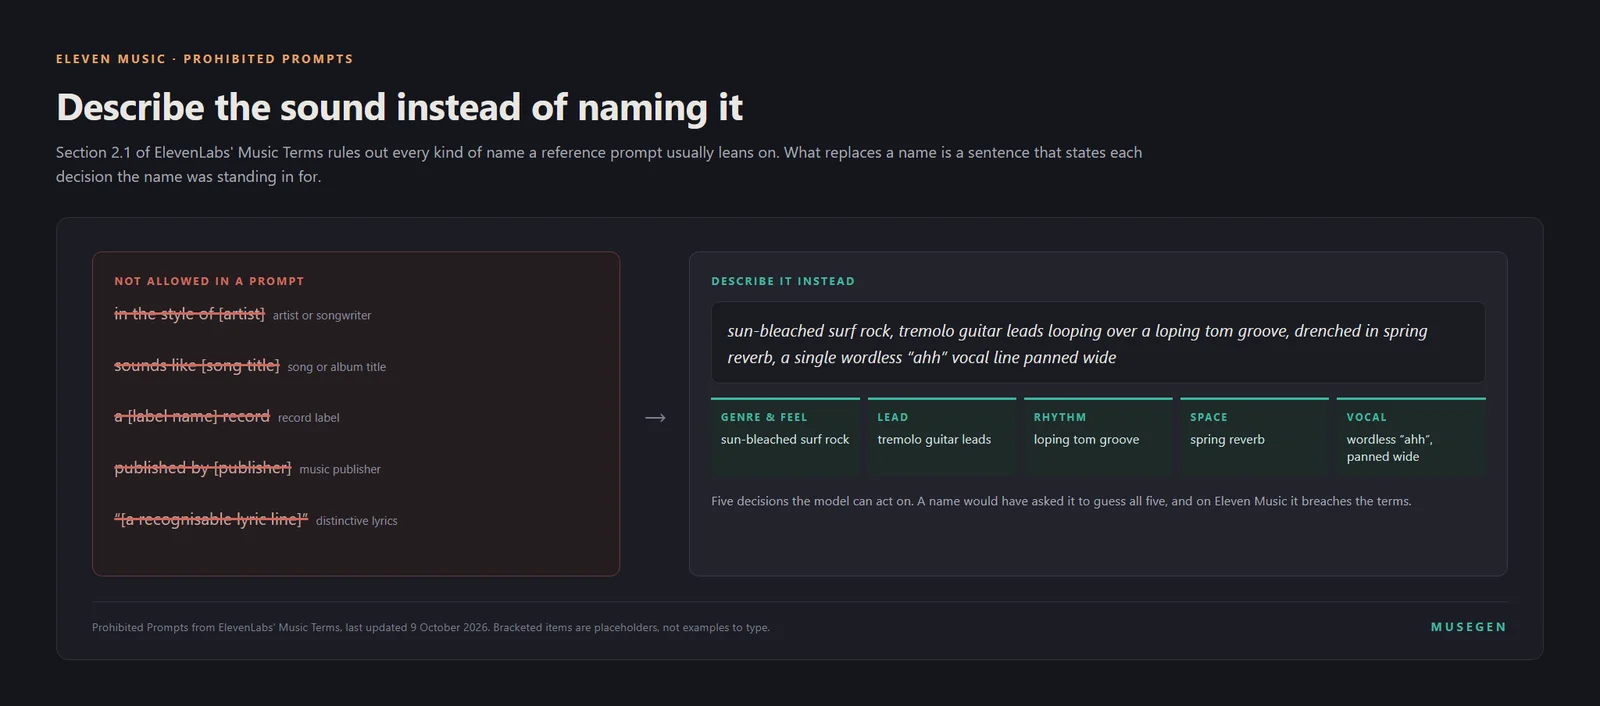Click the "Eleven Music · Prohibited Prompts" eyebrow label
The width and height of the screenshot is (1600, 706).
point(205,59)
